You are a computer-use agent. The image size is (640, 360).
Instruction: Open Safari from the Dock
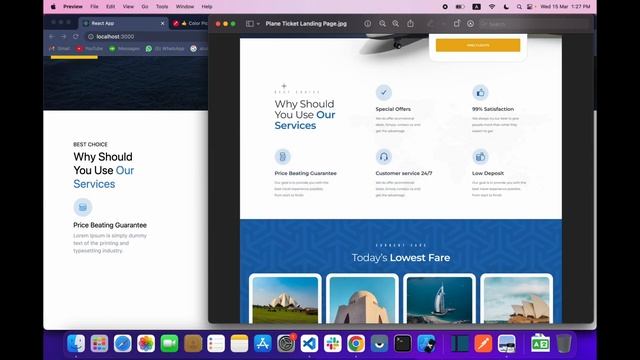tap(122, 343)
